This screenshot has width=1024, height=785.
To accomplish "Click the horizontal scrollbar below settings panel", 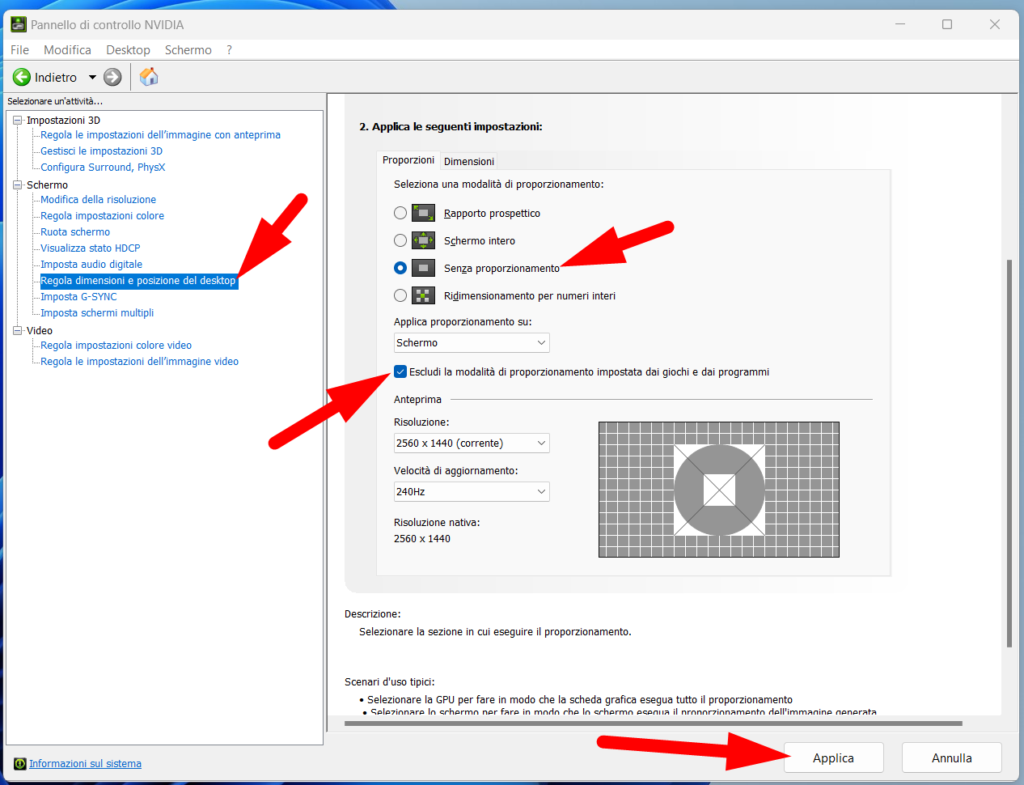I will pyautogui.click(x=653, y=723).
